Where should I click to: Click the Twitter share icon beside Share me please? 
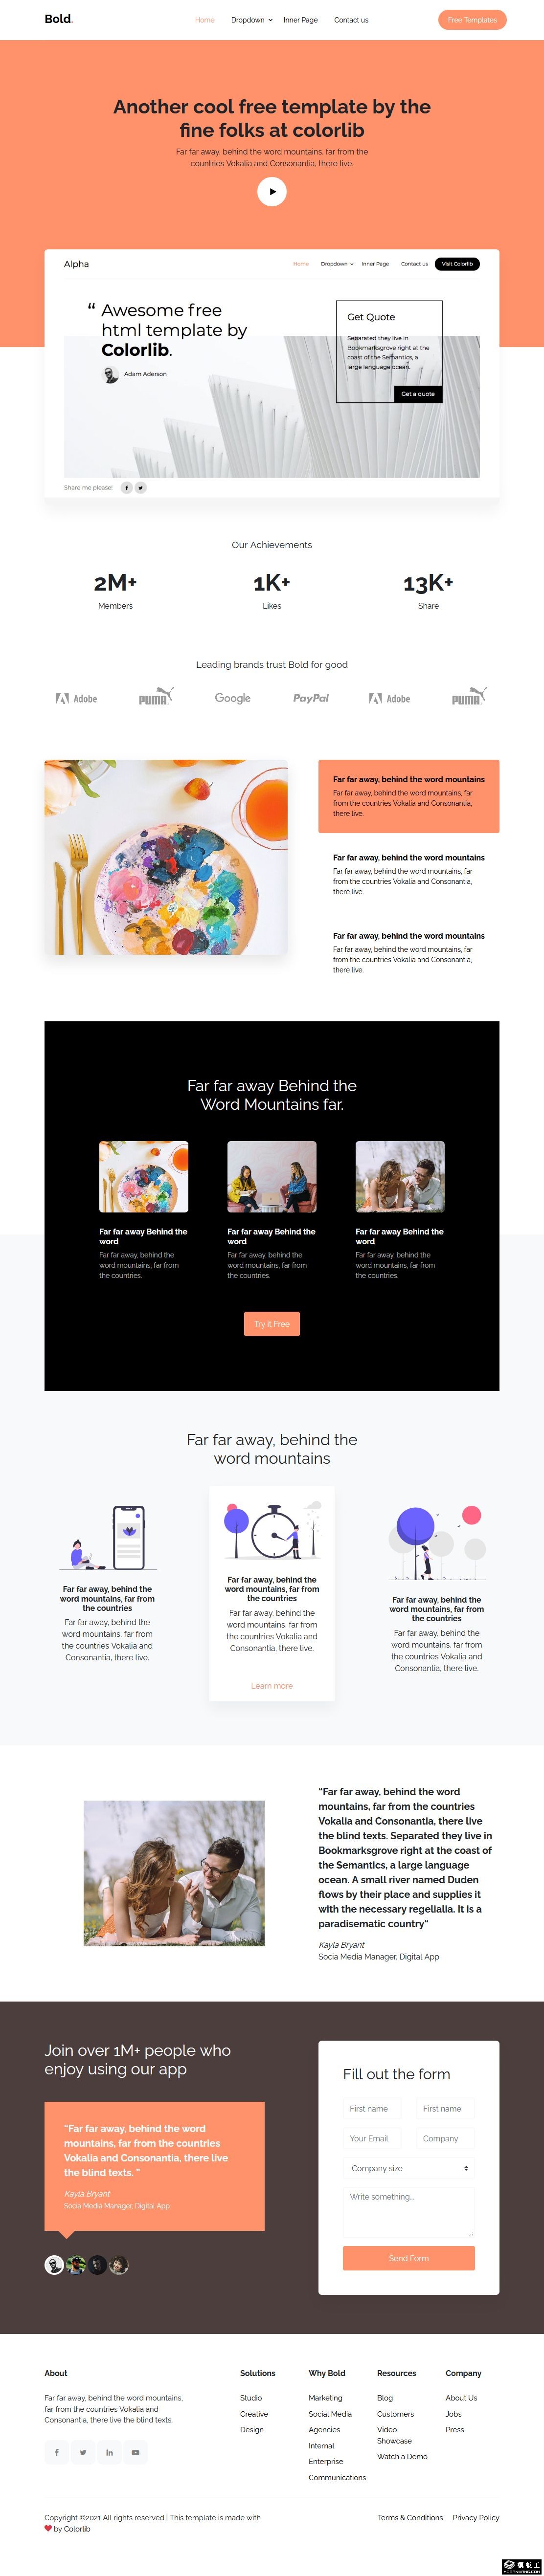[x=141, y=488]
